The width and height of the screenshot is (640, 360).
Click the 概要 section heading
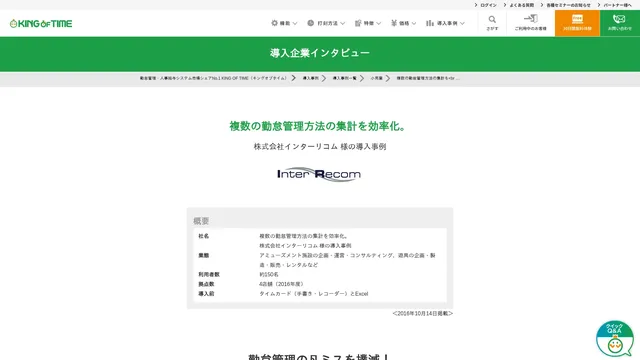point(201,221)
